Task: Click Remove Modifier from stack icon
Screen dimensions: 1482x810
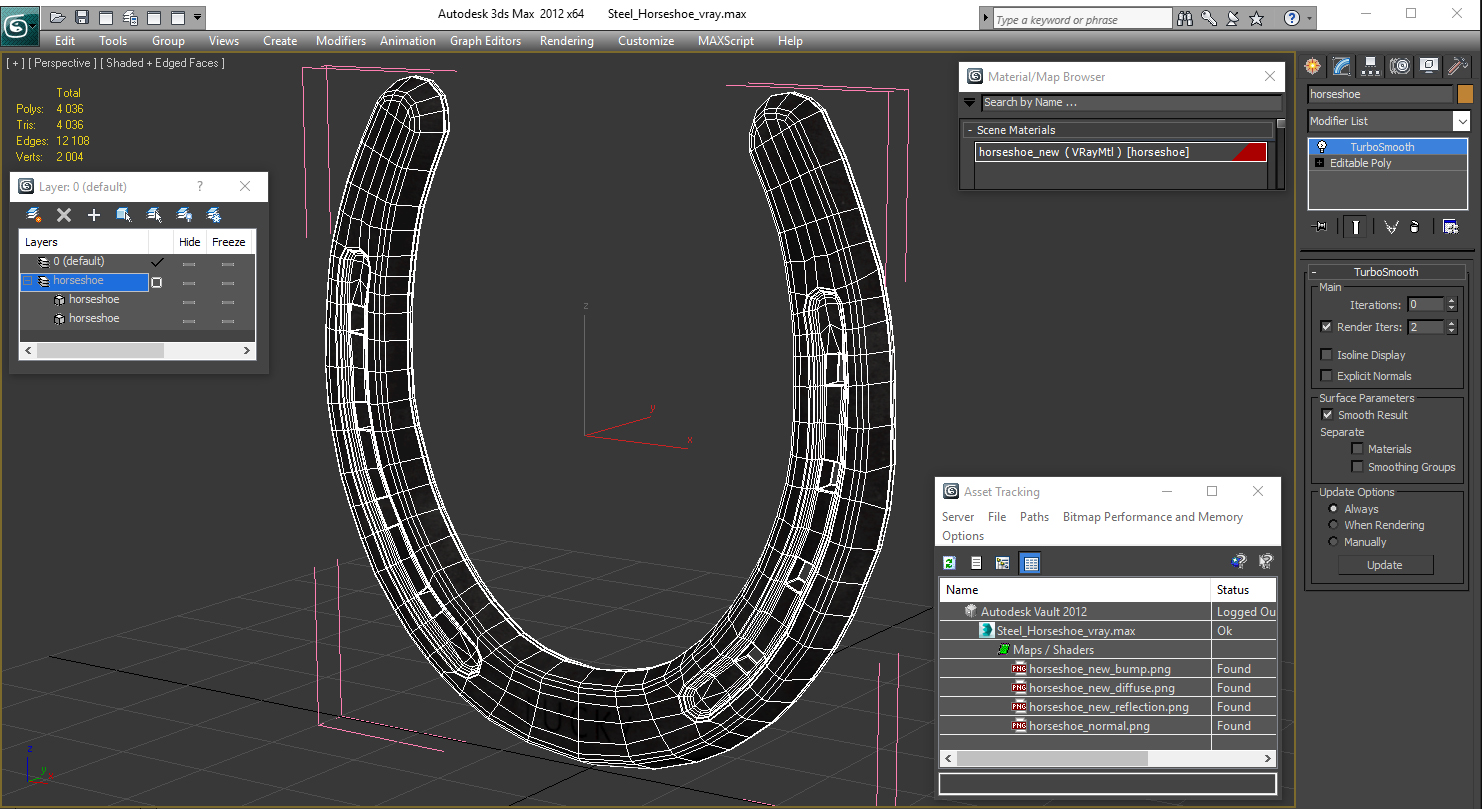Action: click(x=1414, y=227)
